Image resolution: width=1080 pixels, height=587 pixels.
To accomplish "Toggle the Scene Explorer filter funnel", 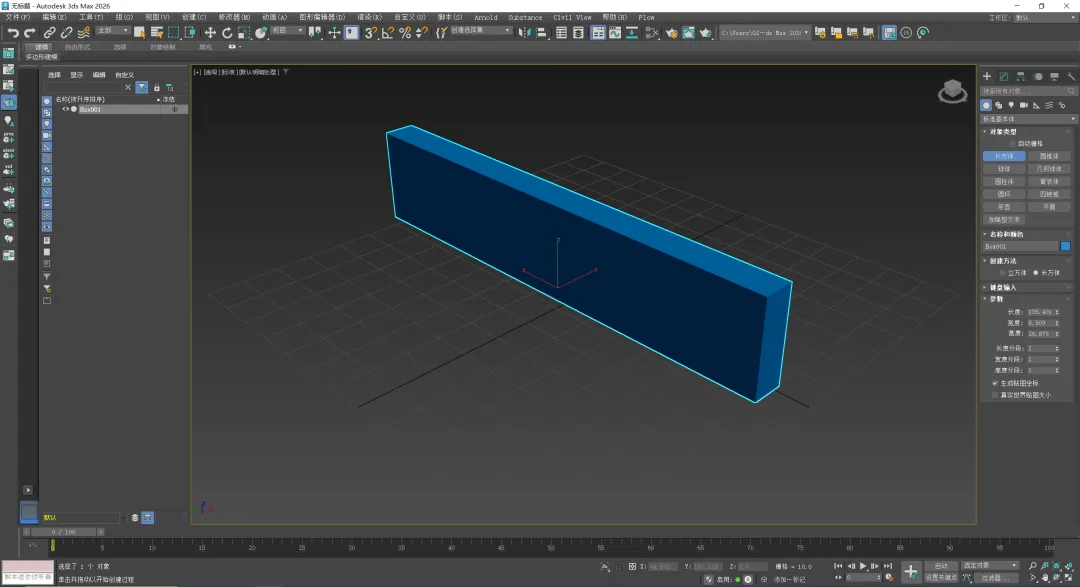I will [142, 87].
